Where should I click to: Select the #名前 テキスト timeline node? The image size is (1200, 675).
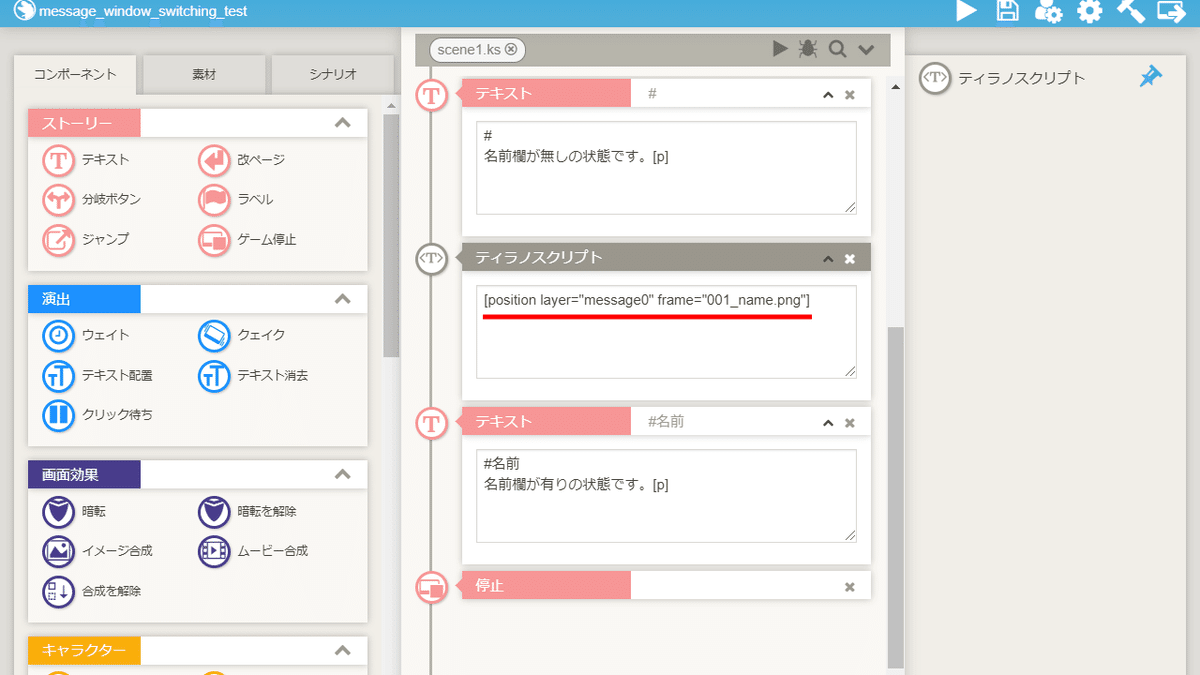click(431, 423)
